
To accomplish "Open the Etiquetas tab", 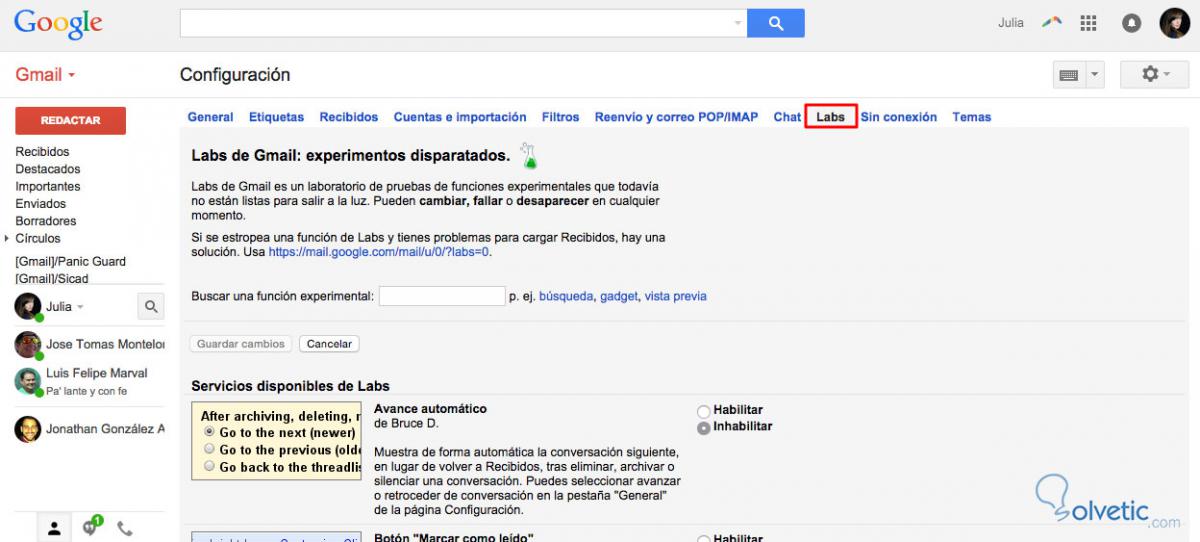I will tap(276, 117).
